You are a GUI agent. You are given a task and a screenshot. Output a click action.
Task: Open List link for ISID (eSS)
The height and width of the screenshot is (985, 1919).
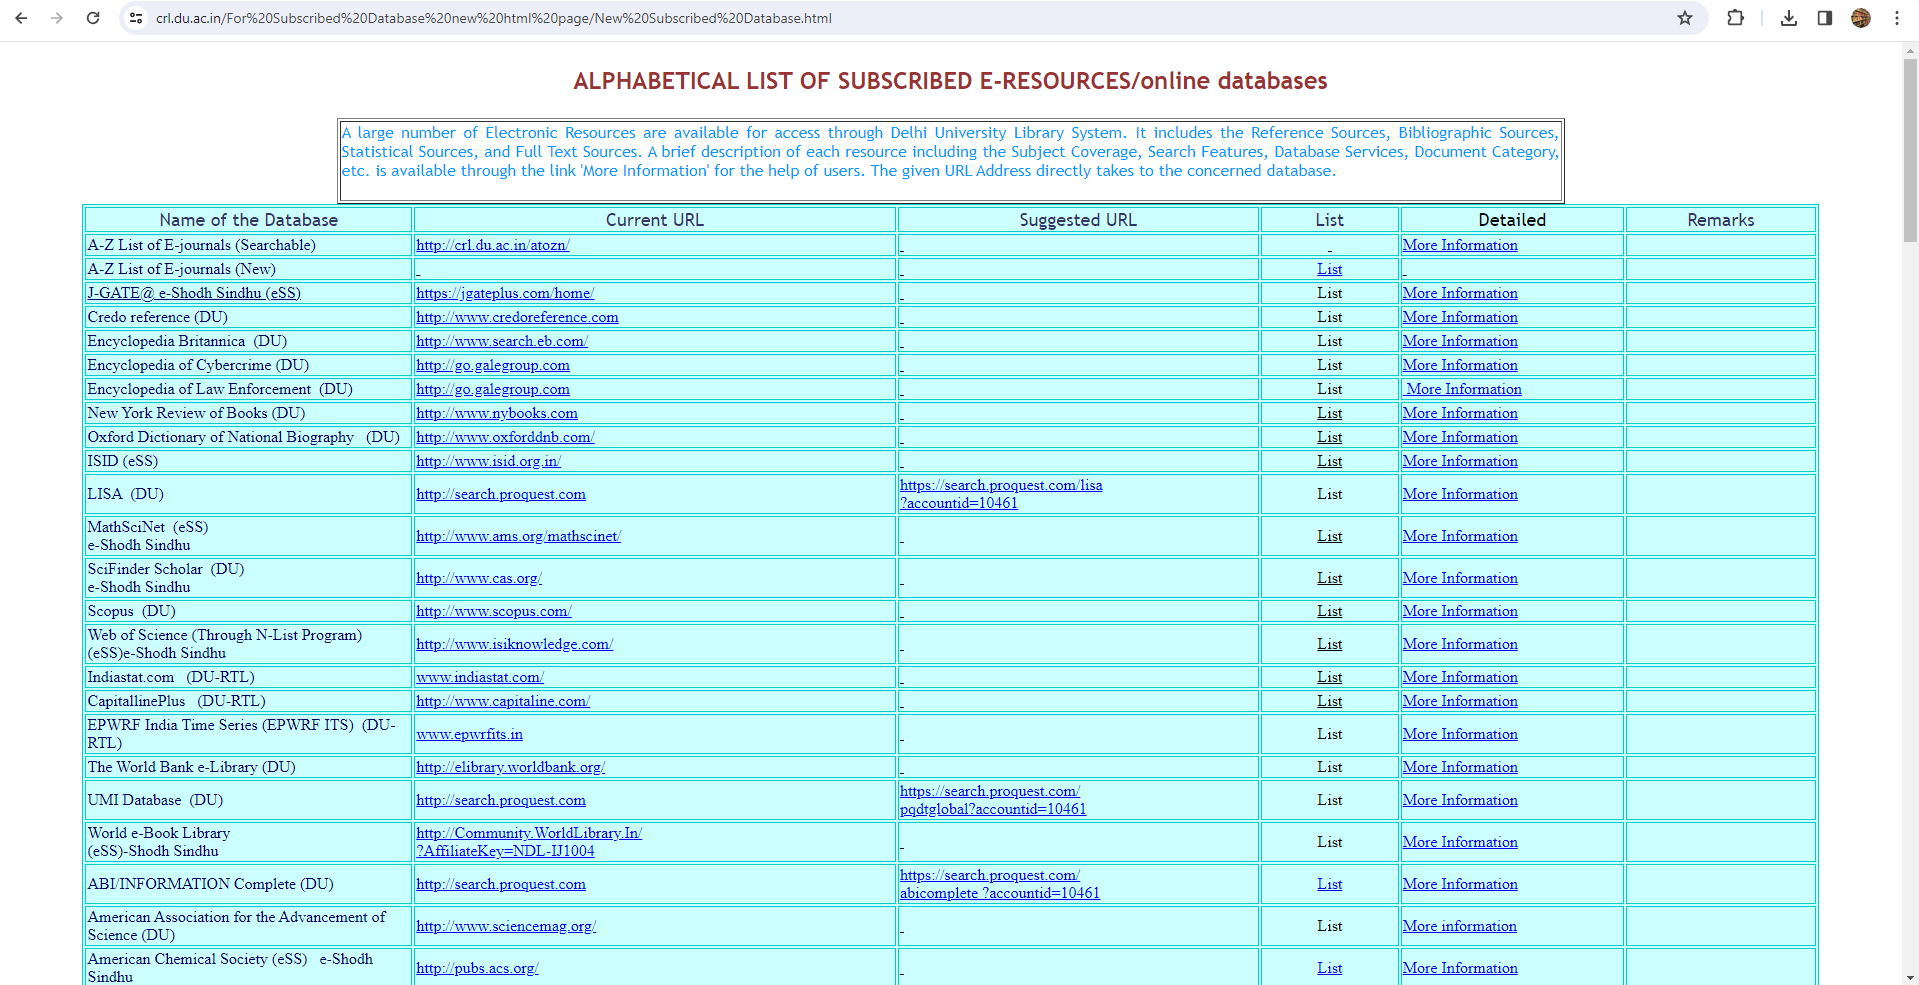[1330, 461]
